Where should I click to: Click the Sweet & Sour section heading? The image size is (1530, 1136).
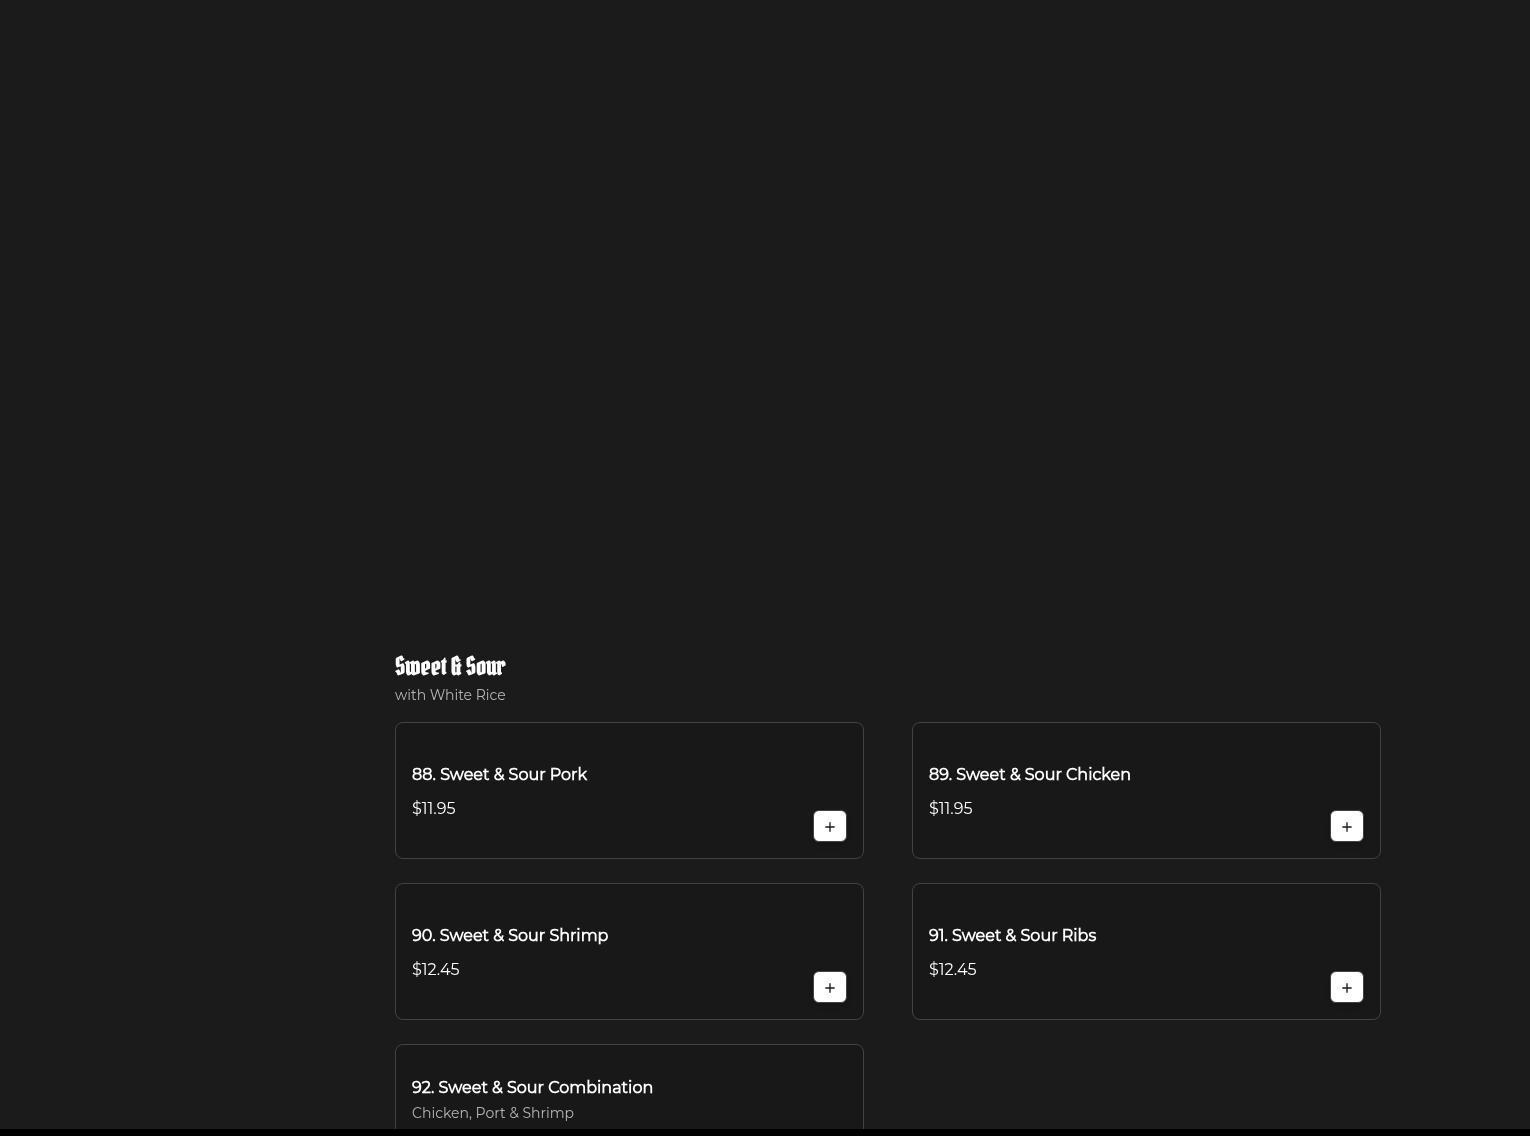450,666
